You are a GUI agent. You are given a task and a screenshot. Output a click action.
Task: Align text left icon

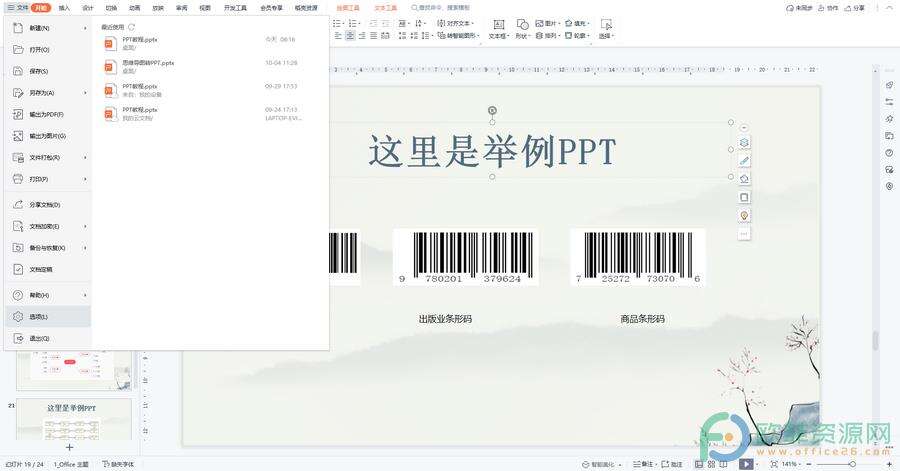click(x=338, y=36)
